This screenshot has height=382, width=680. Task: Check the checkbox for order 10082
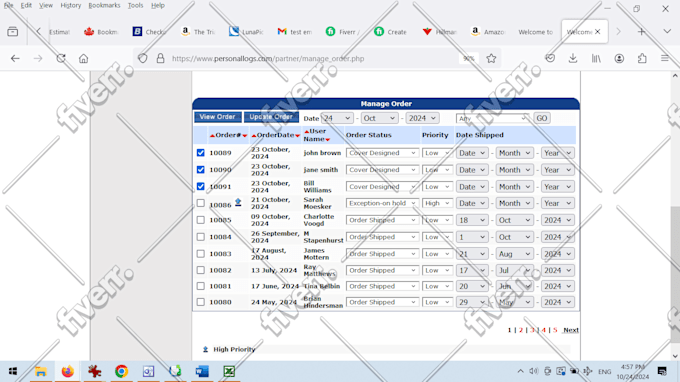200,270
